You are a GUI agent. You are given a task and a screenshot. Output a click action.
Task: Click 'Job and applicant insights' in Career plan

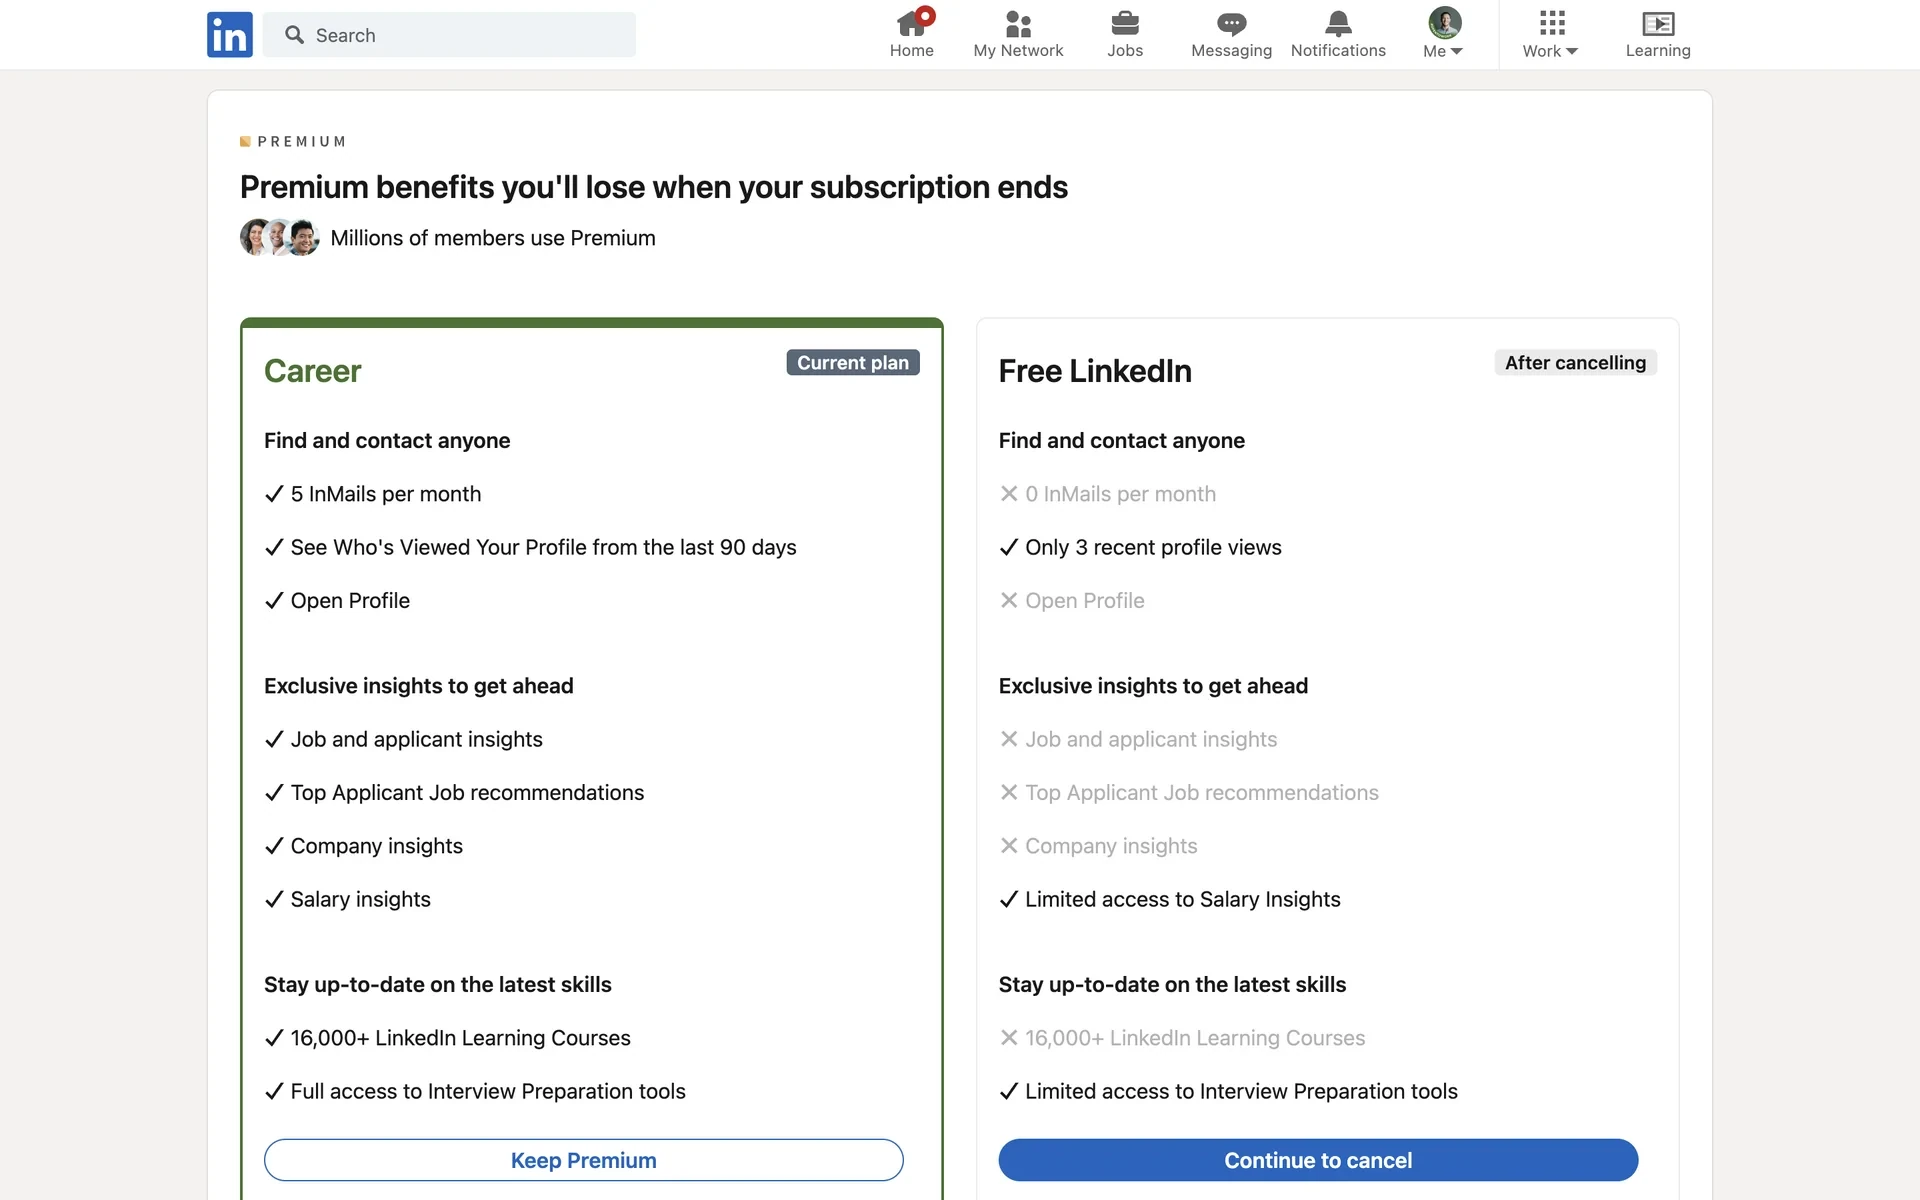416,739
